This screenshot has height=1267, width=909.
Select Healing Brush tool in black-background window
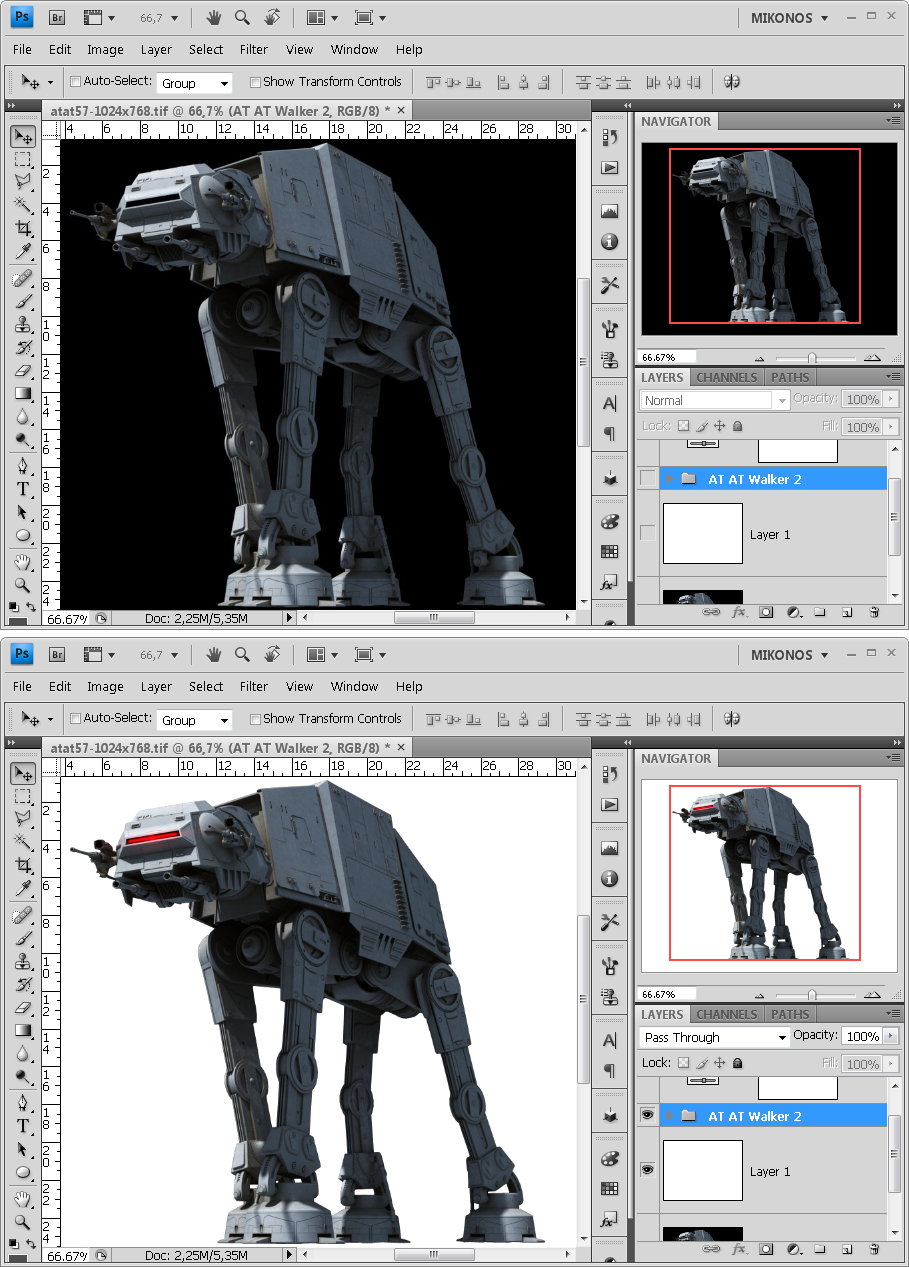23,278
